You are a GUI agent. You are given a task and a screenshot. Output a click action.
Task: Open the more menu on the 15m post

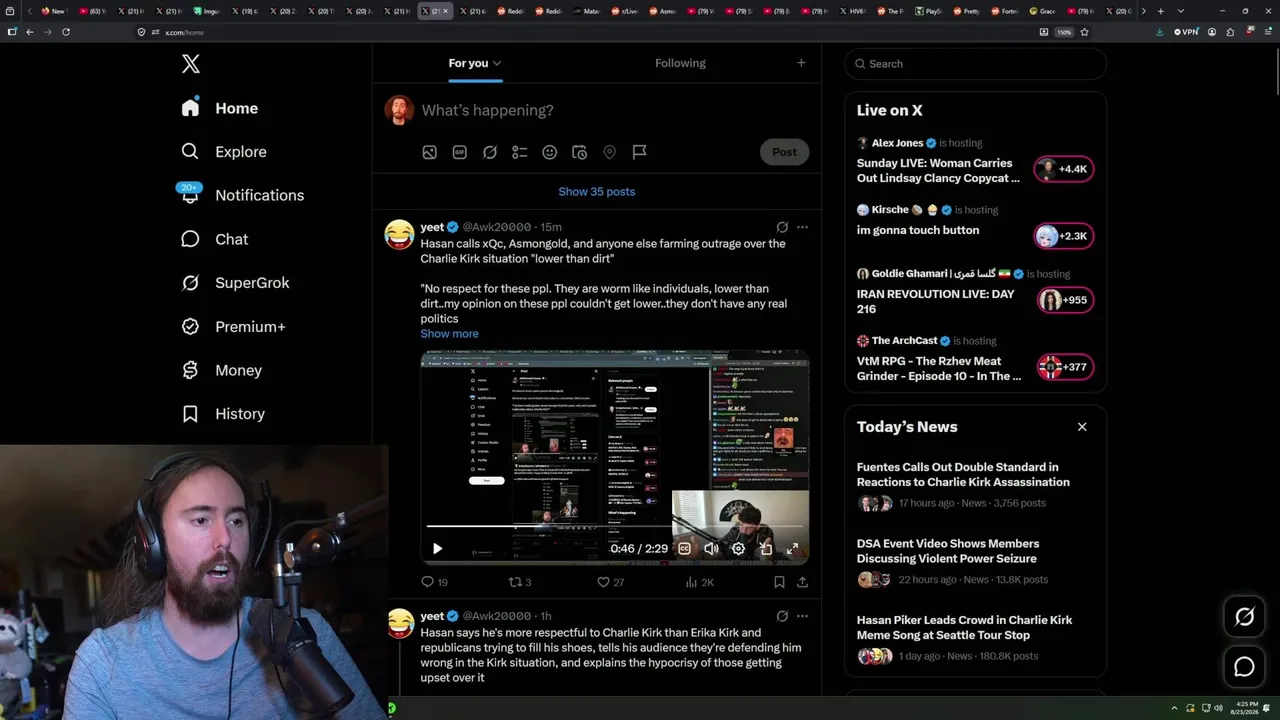[802, 227]
